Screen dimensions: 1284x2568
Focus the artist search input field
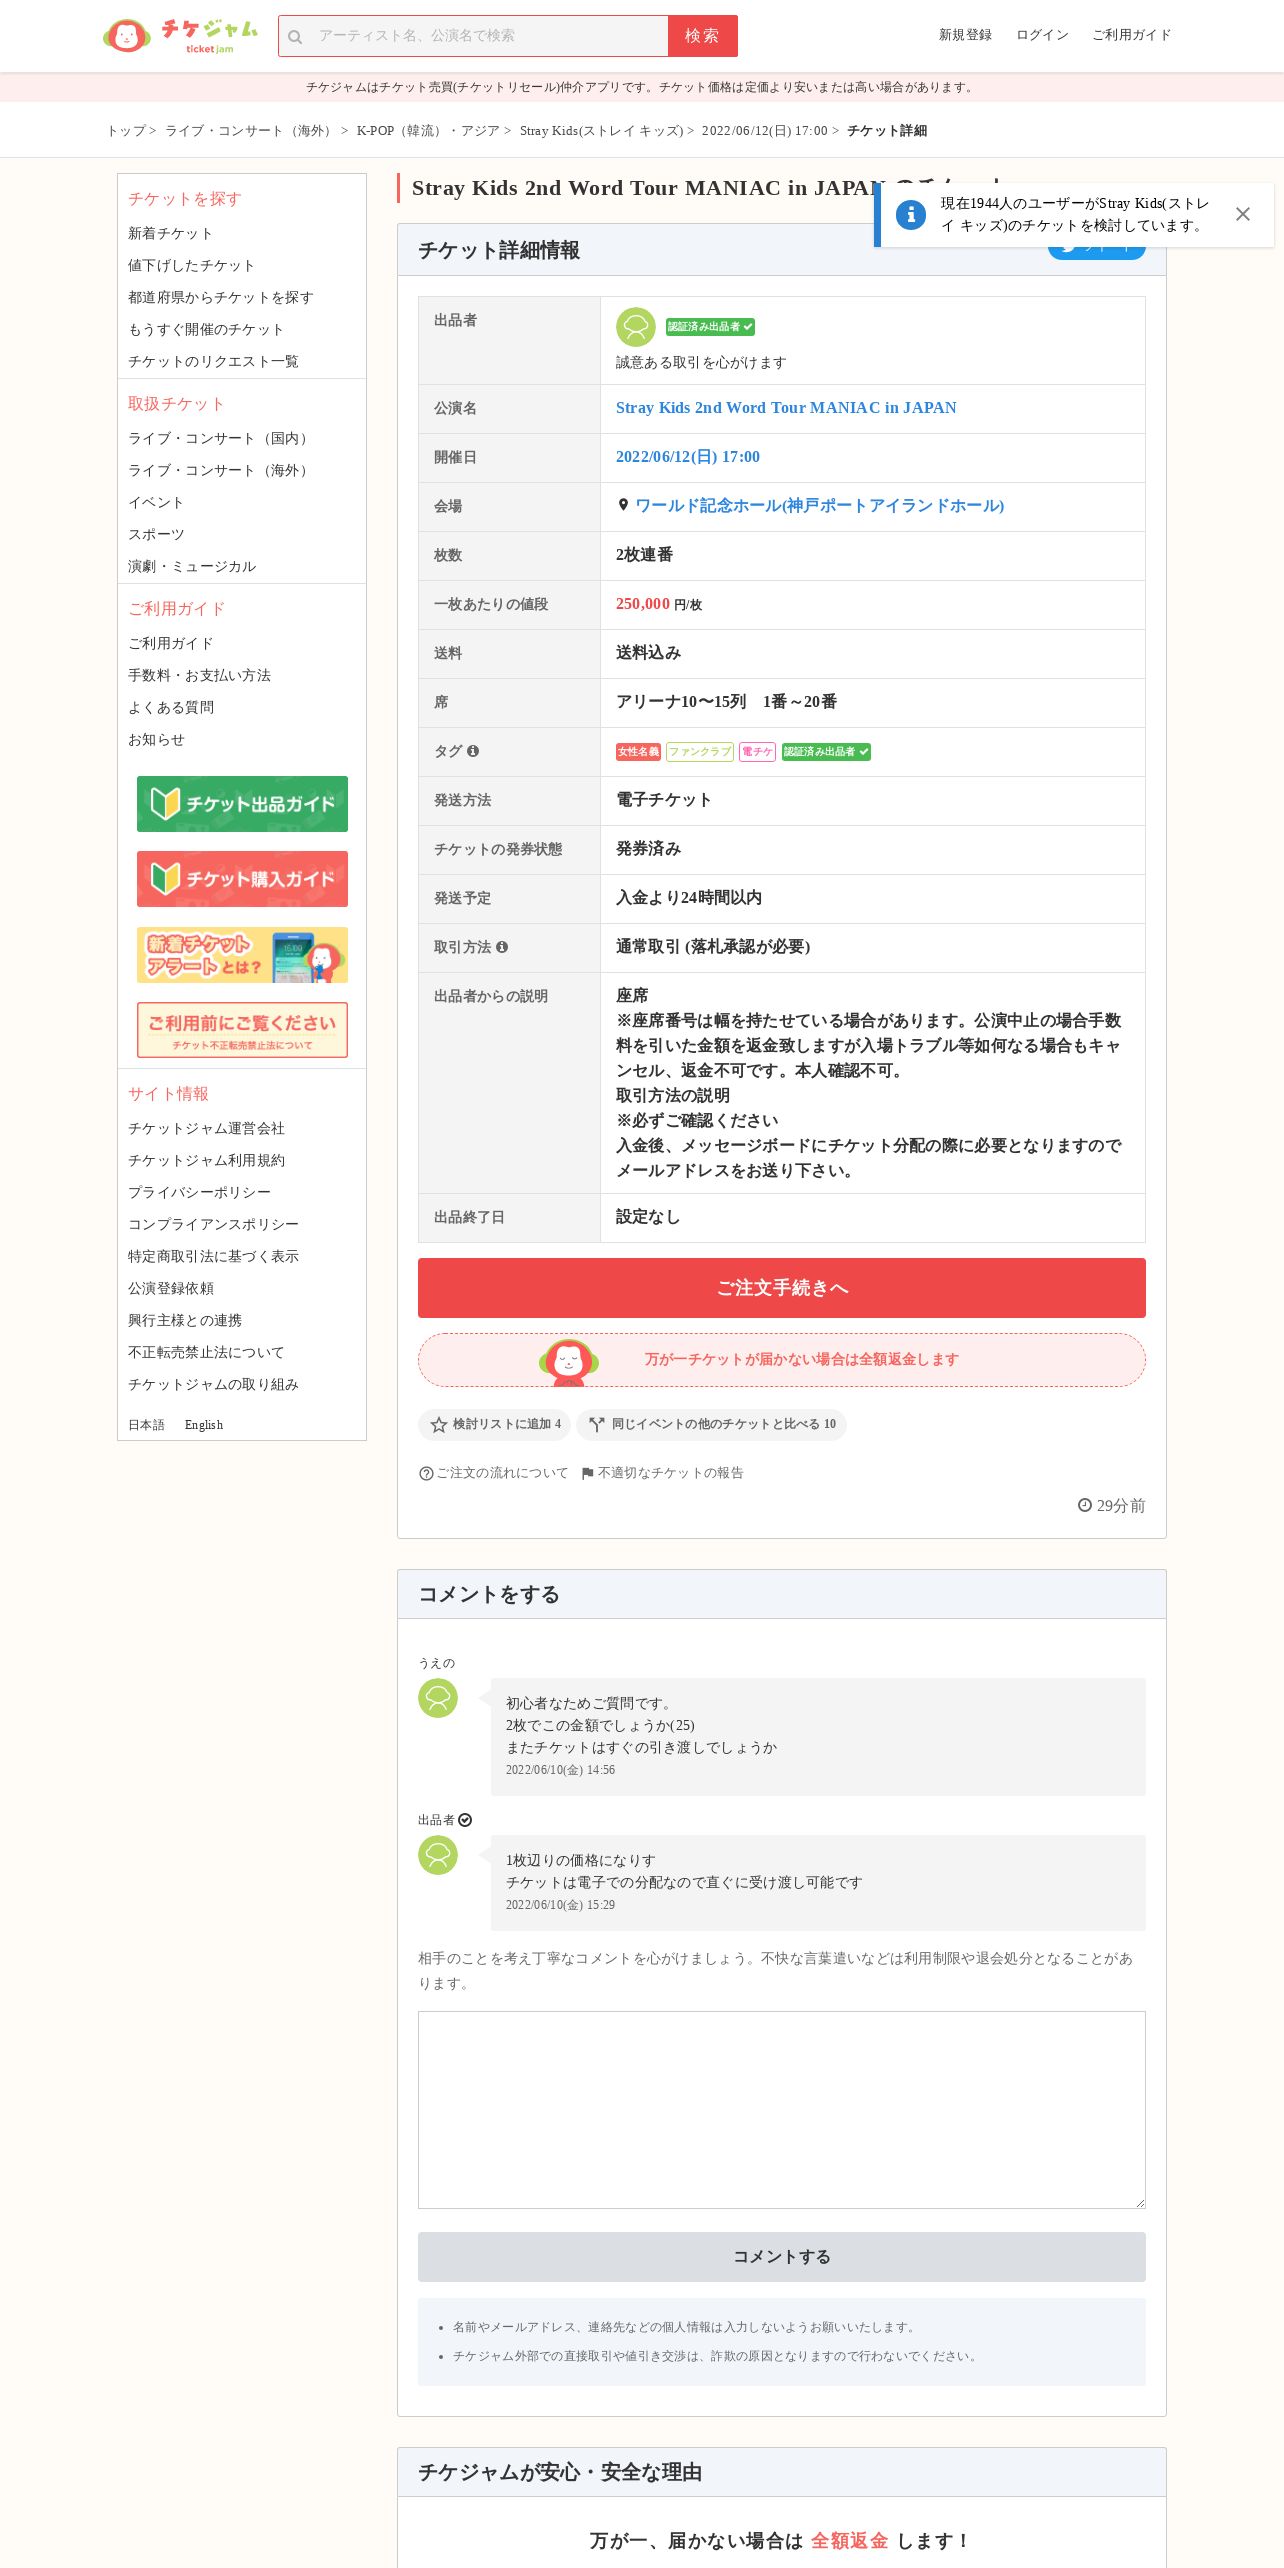[x=490, y=36]
